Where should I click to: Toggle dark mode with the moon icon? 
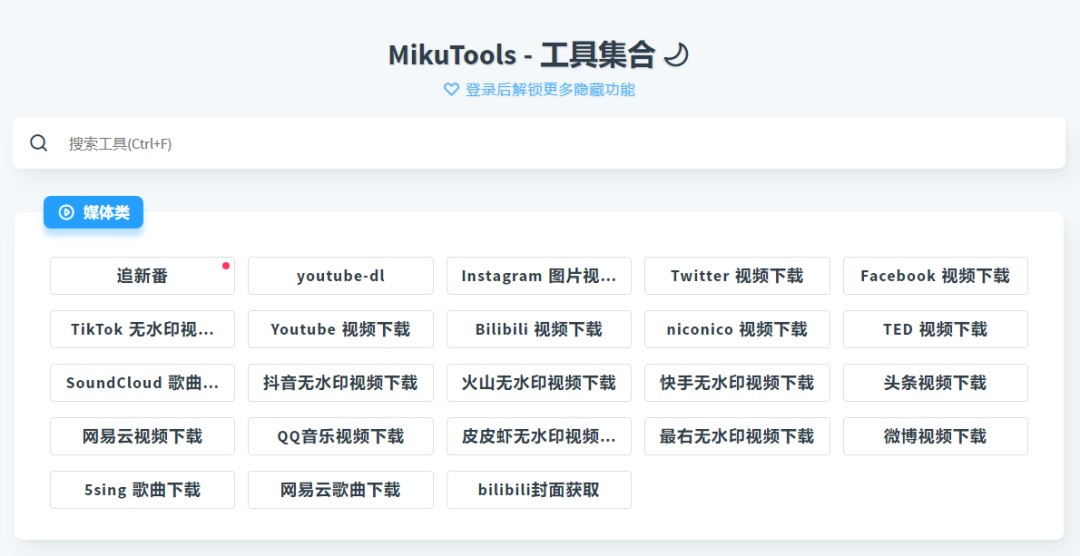(x=677, y=55)
